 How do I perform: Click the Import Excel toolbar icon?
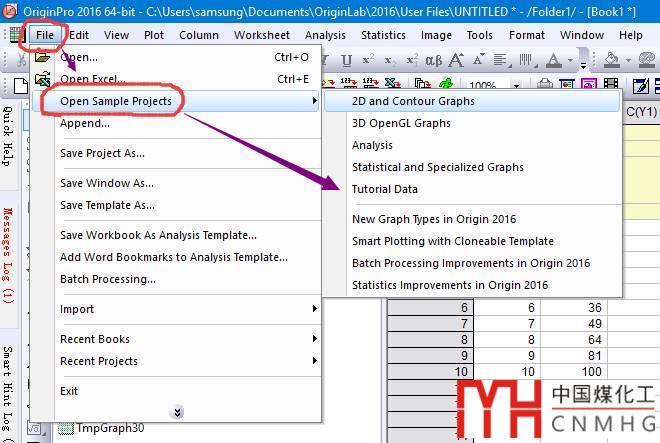coord(392,83)
